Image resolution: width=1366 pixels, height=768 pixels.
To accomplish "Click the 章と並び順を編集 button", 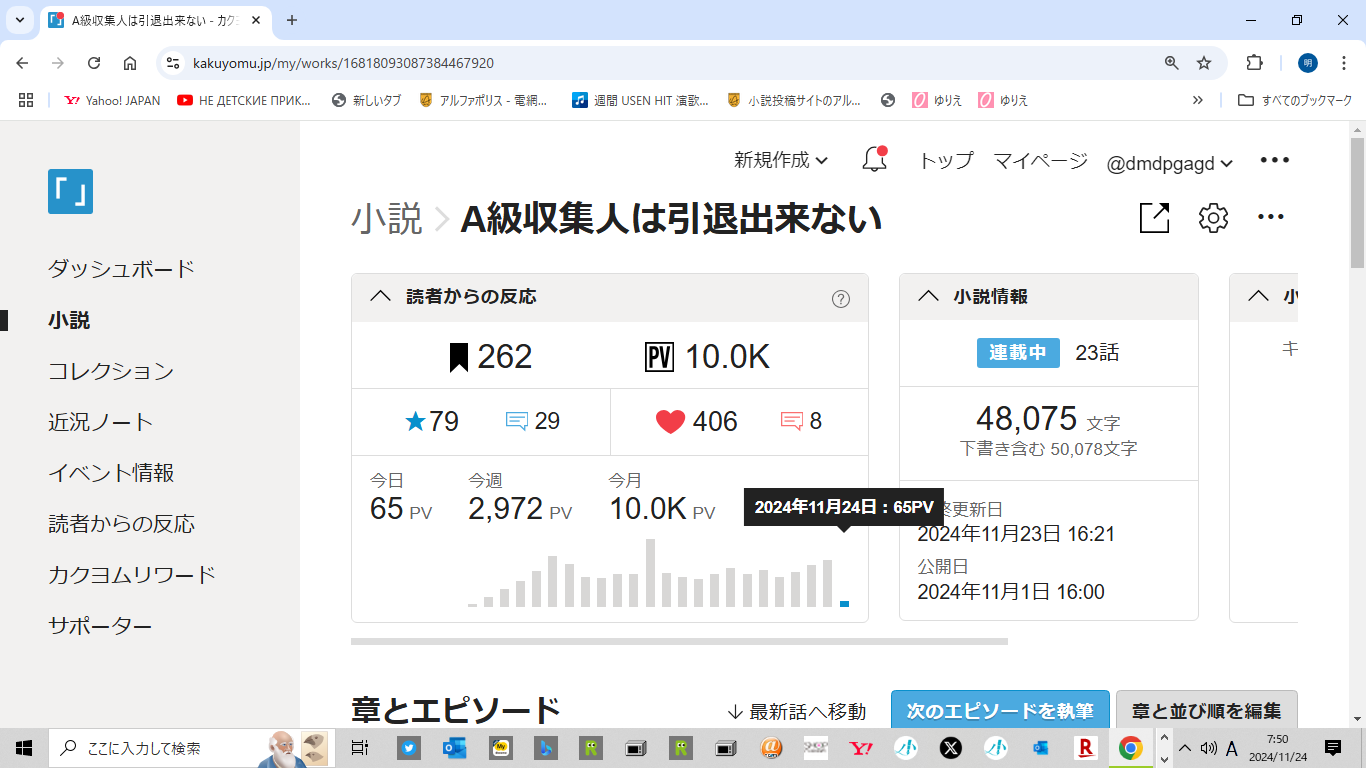I will (1206, 711).
